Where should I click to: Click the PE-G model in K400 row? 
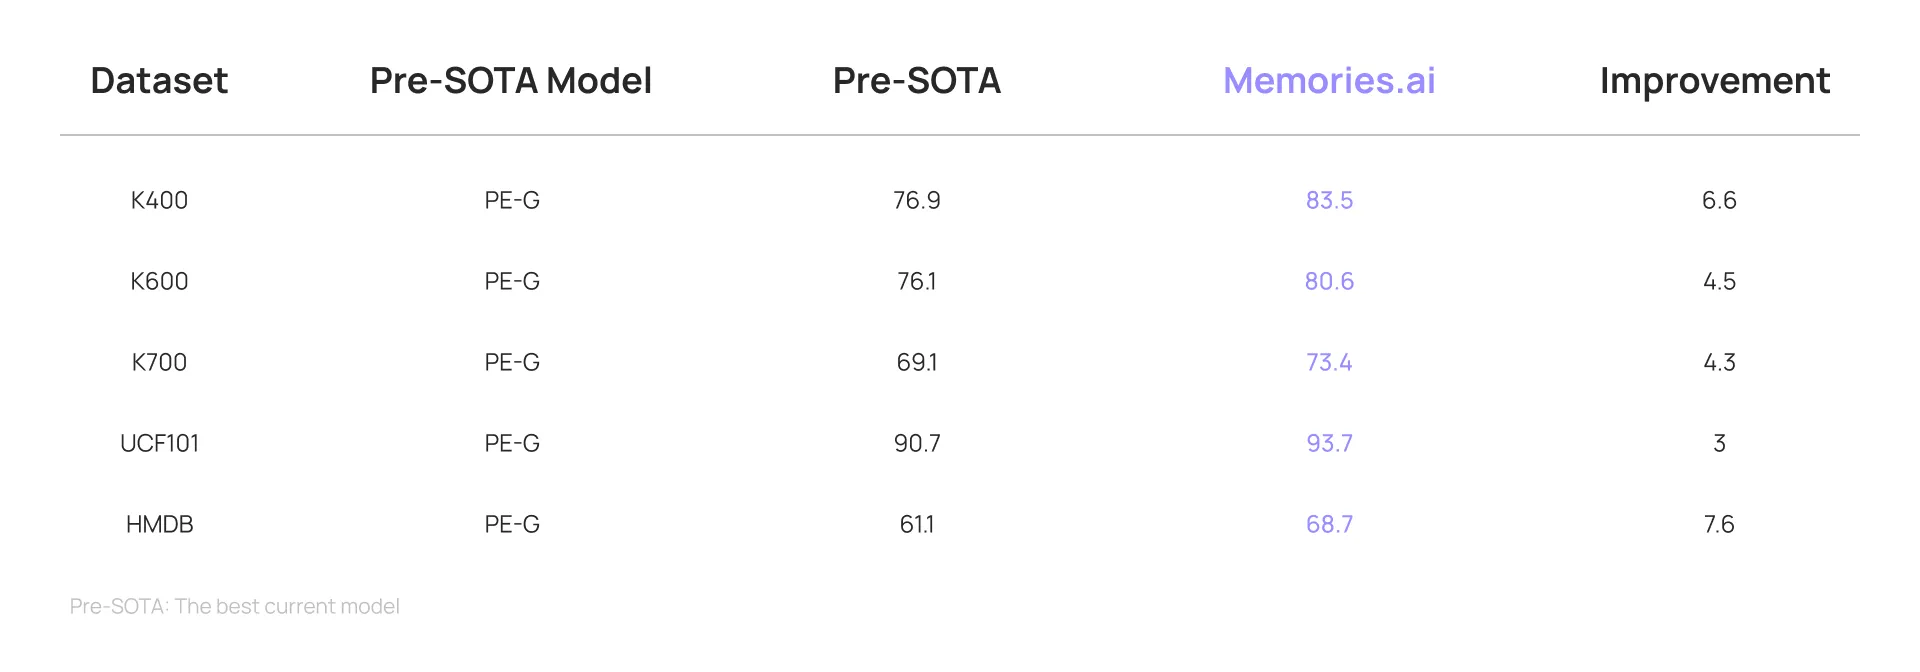coord(511,200)
